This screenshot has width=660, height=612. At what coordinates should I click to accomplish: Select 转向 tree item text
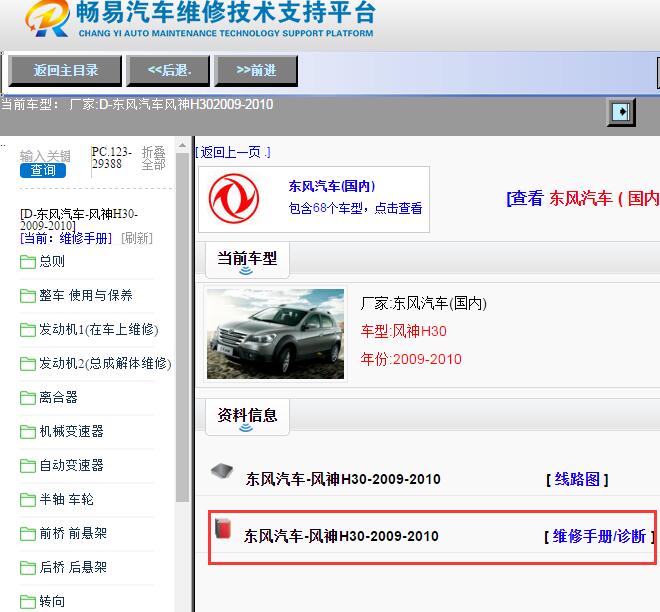(52, 601)
